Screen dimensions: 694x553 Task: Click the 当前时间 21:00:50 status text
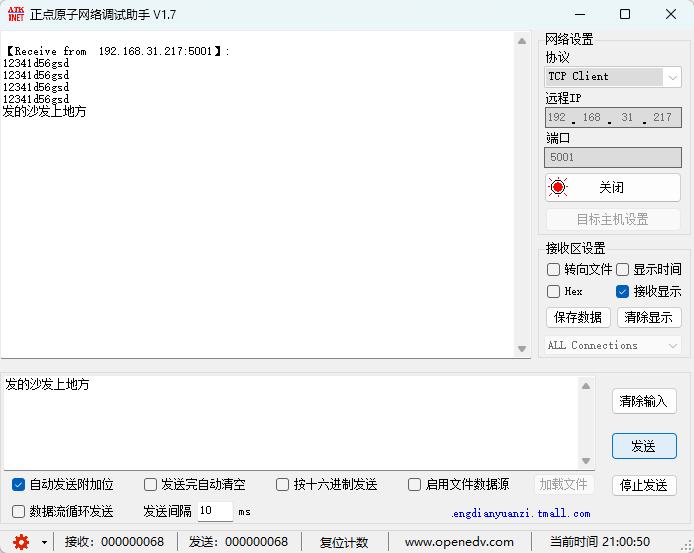click(600, 542)
